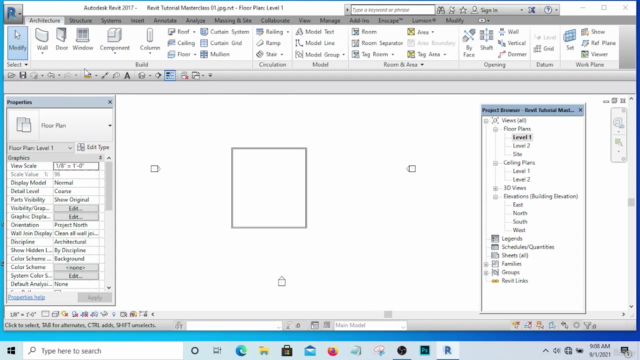Screen dimensions: 640x360
Task: Switch to the View ribbon tab
Action: click(x=304, y=20)
